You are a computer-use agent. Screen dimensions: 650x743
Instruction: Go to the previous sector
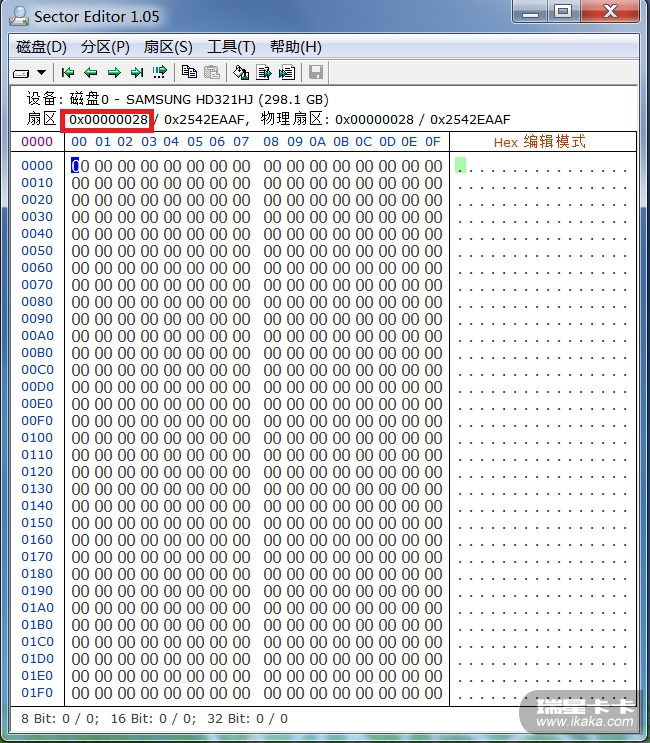pos(90,72)
